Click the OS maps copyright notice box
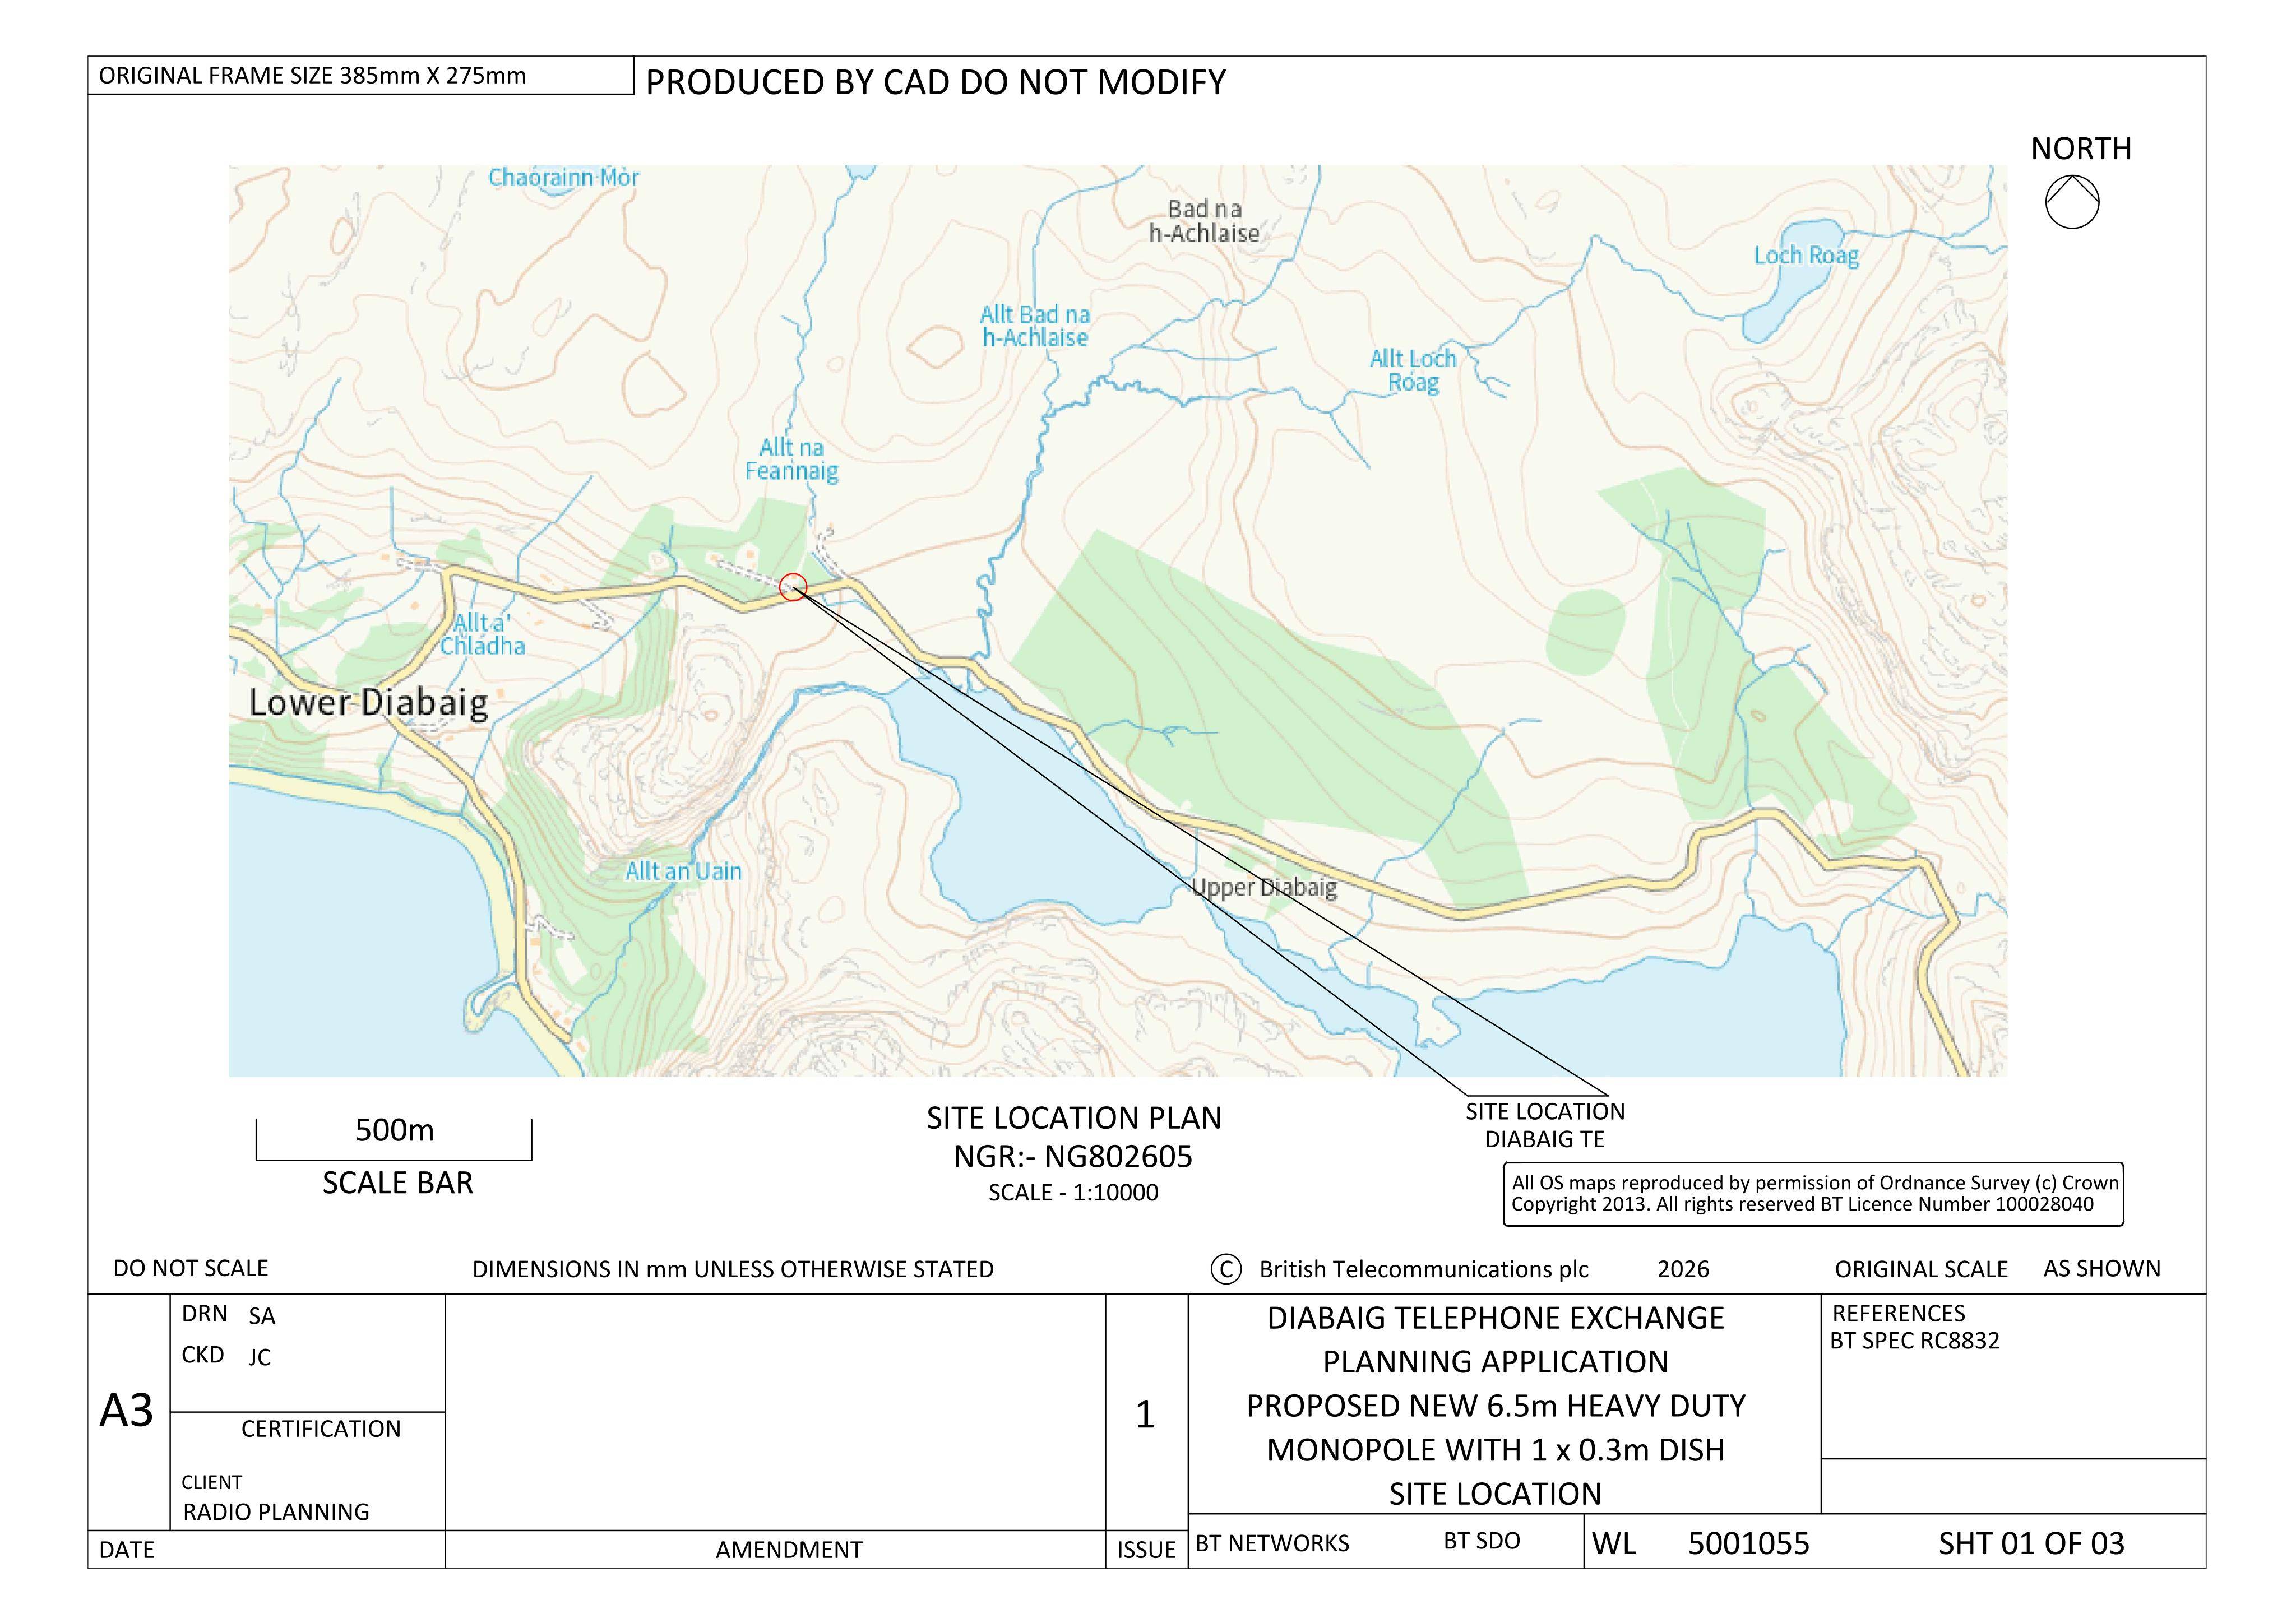The height and width of the screenshot is (1623, 2296). tap(1813, 1194)
